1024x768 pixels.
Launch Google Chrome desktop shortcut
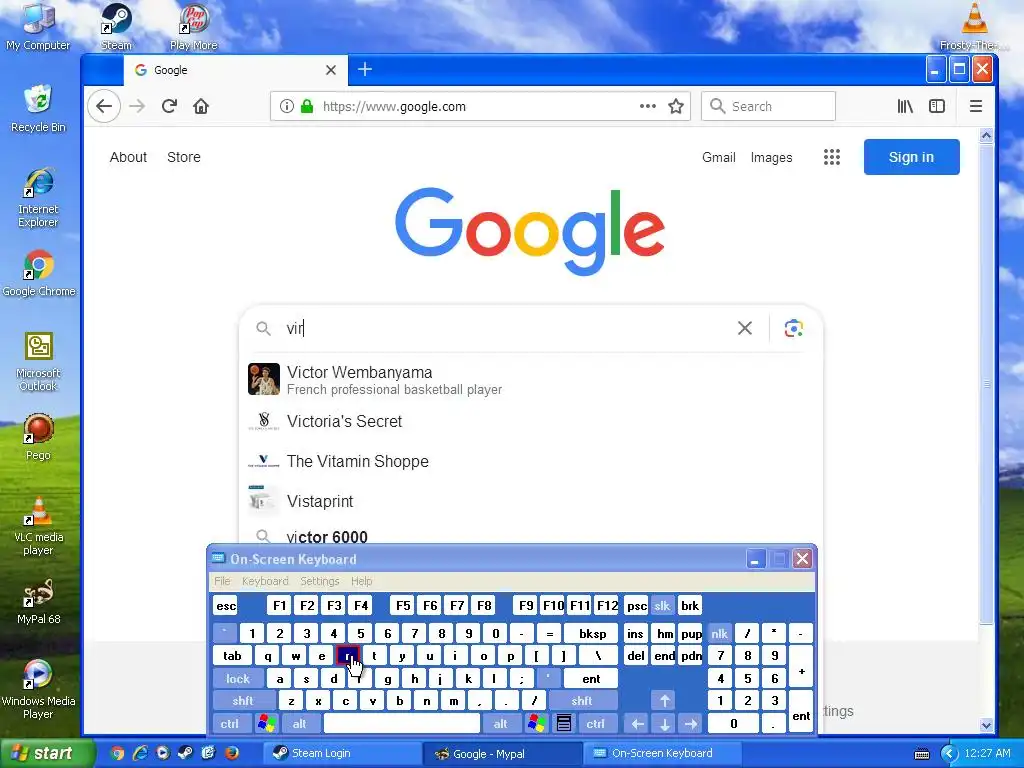38,273
